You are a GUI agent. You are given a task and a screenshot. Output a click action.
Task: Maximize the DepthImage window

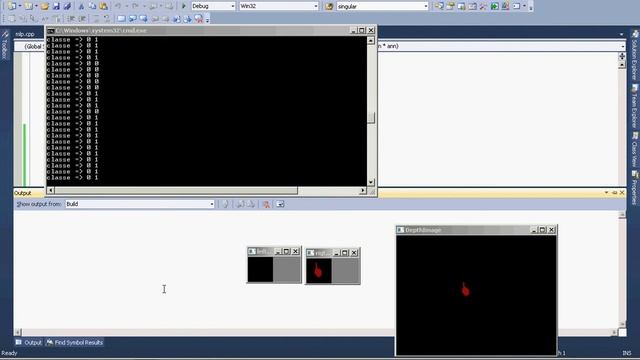click(542, 230)
